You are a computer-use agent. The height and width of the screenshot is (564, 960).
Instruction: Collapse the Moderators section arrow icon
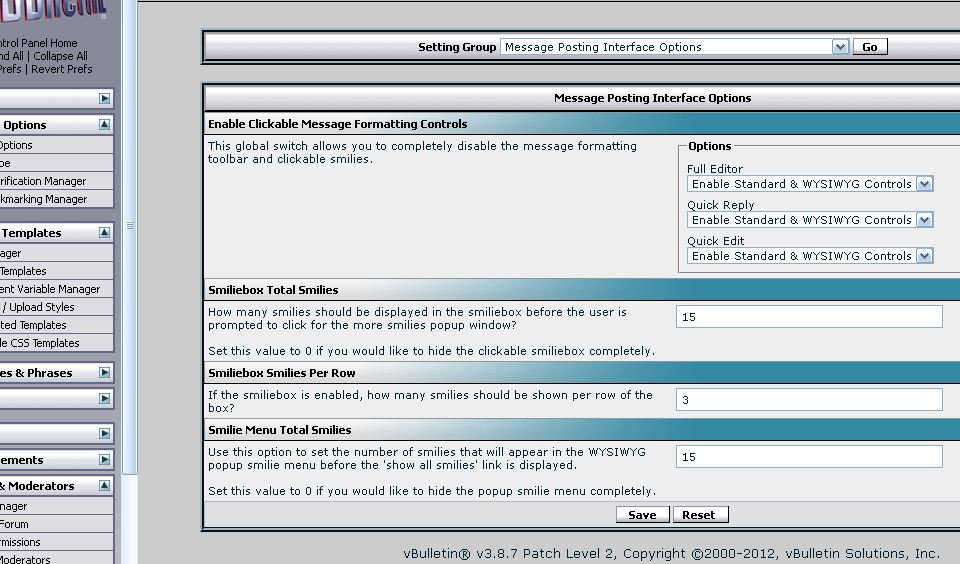(x=104, y=486)
